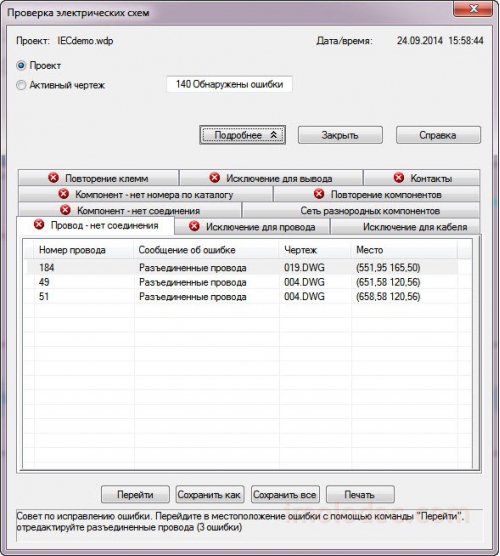The width and height of the screenshot is (500, 556).
Task: Click the error icon beside Исключение для вывода
Action: 215,177
